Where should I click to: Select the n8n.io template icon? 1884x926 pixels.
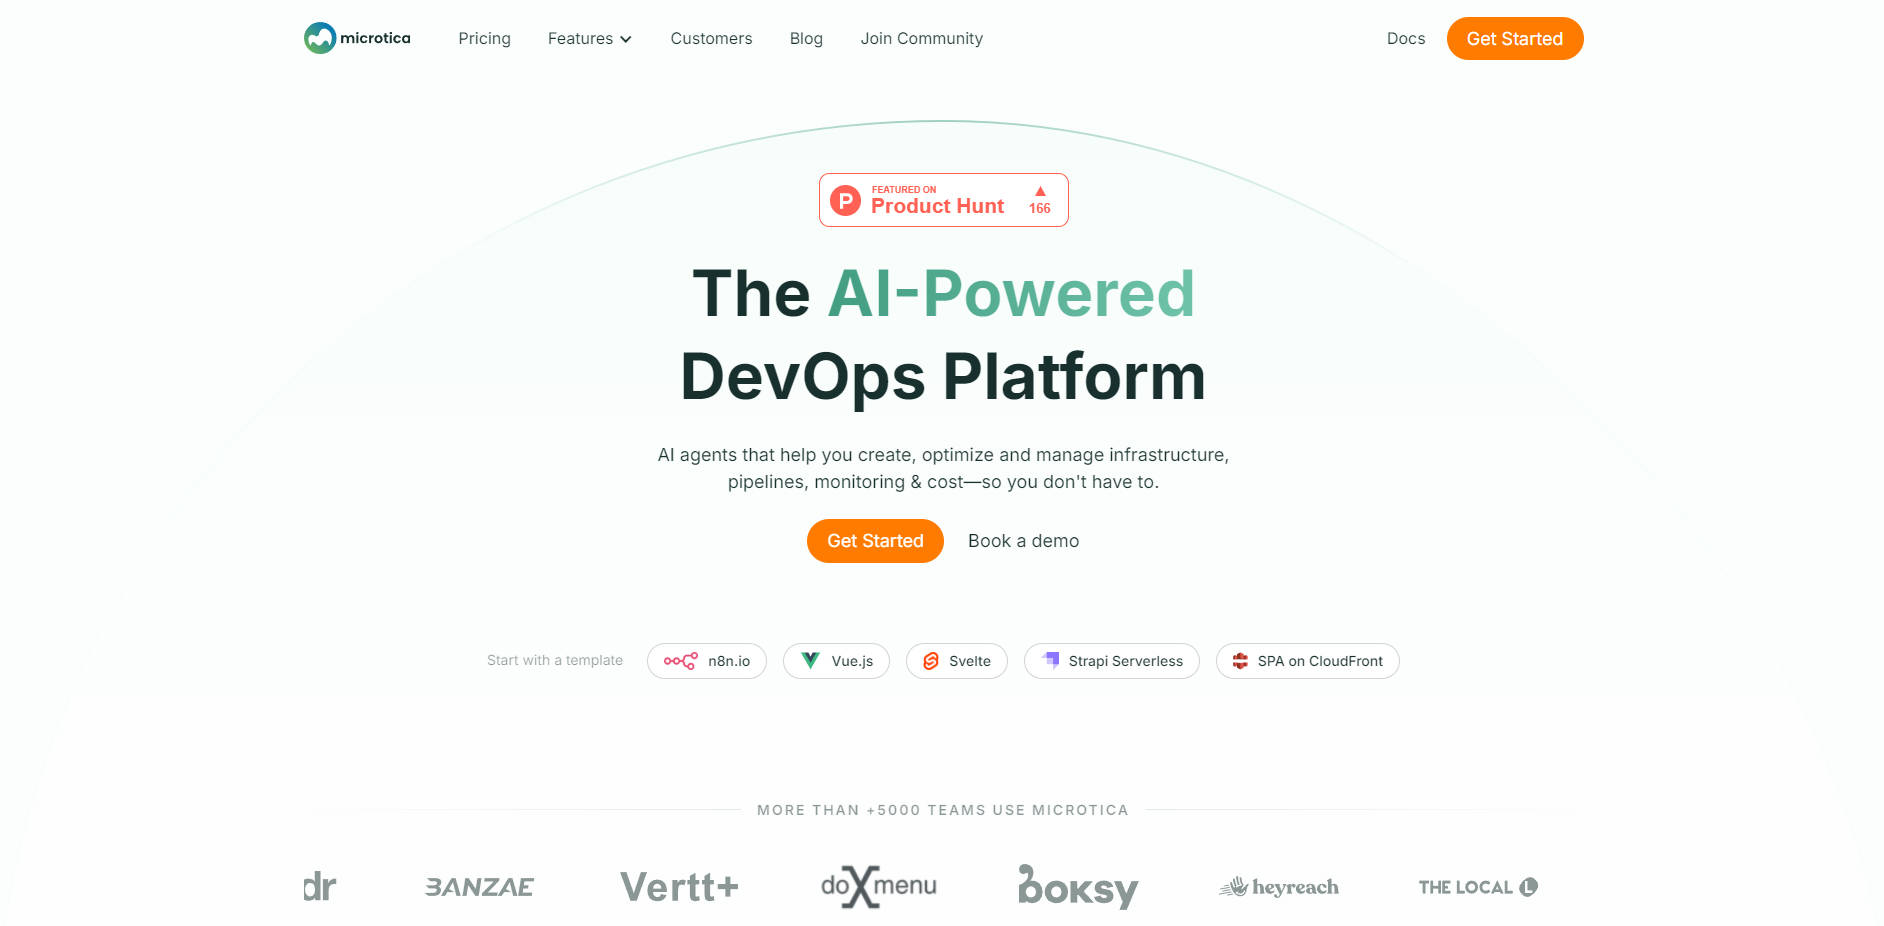(681, 661)
